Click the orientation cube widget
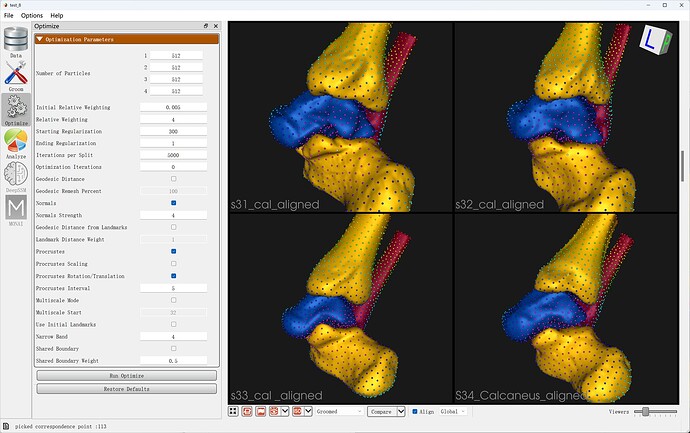The width and height of the screenshot is (690, 433). (x=655, y=40)
